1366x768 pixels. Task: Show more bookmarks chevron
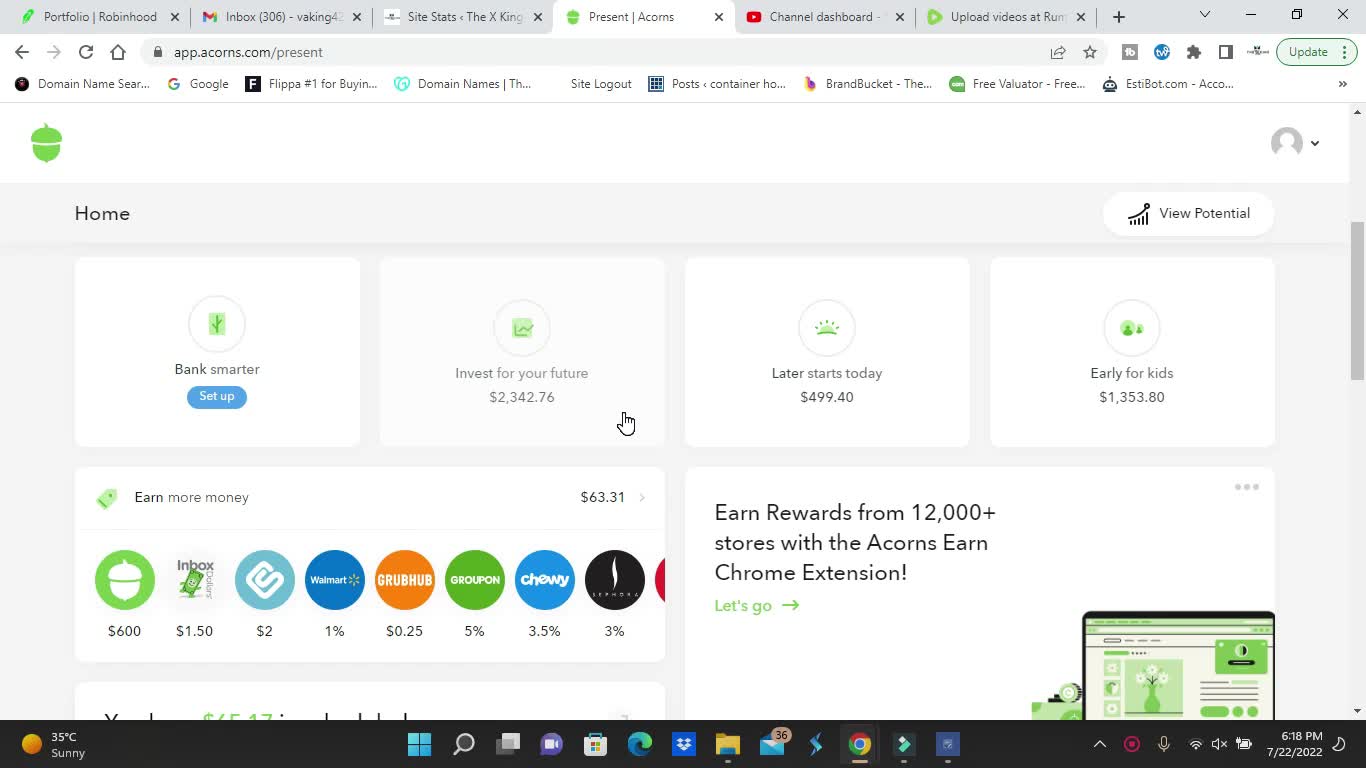[x=1342, y=84]
